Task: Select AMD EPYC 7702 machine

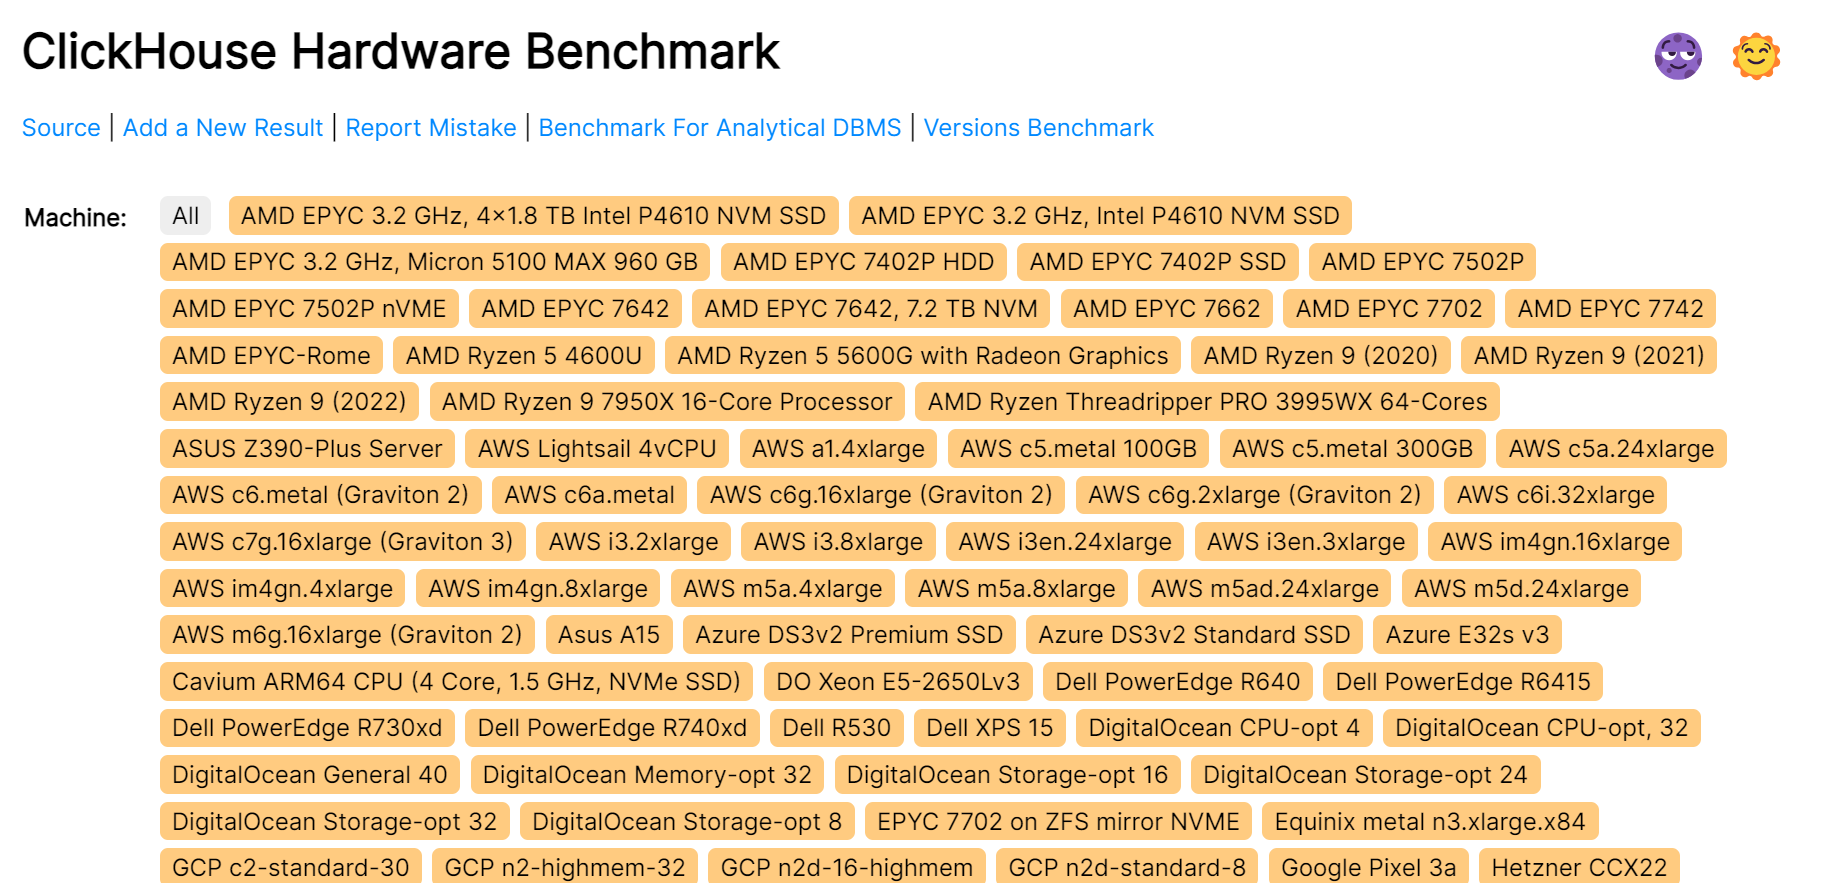Action: [x=1389, y=309]
